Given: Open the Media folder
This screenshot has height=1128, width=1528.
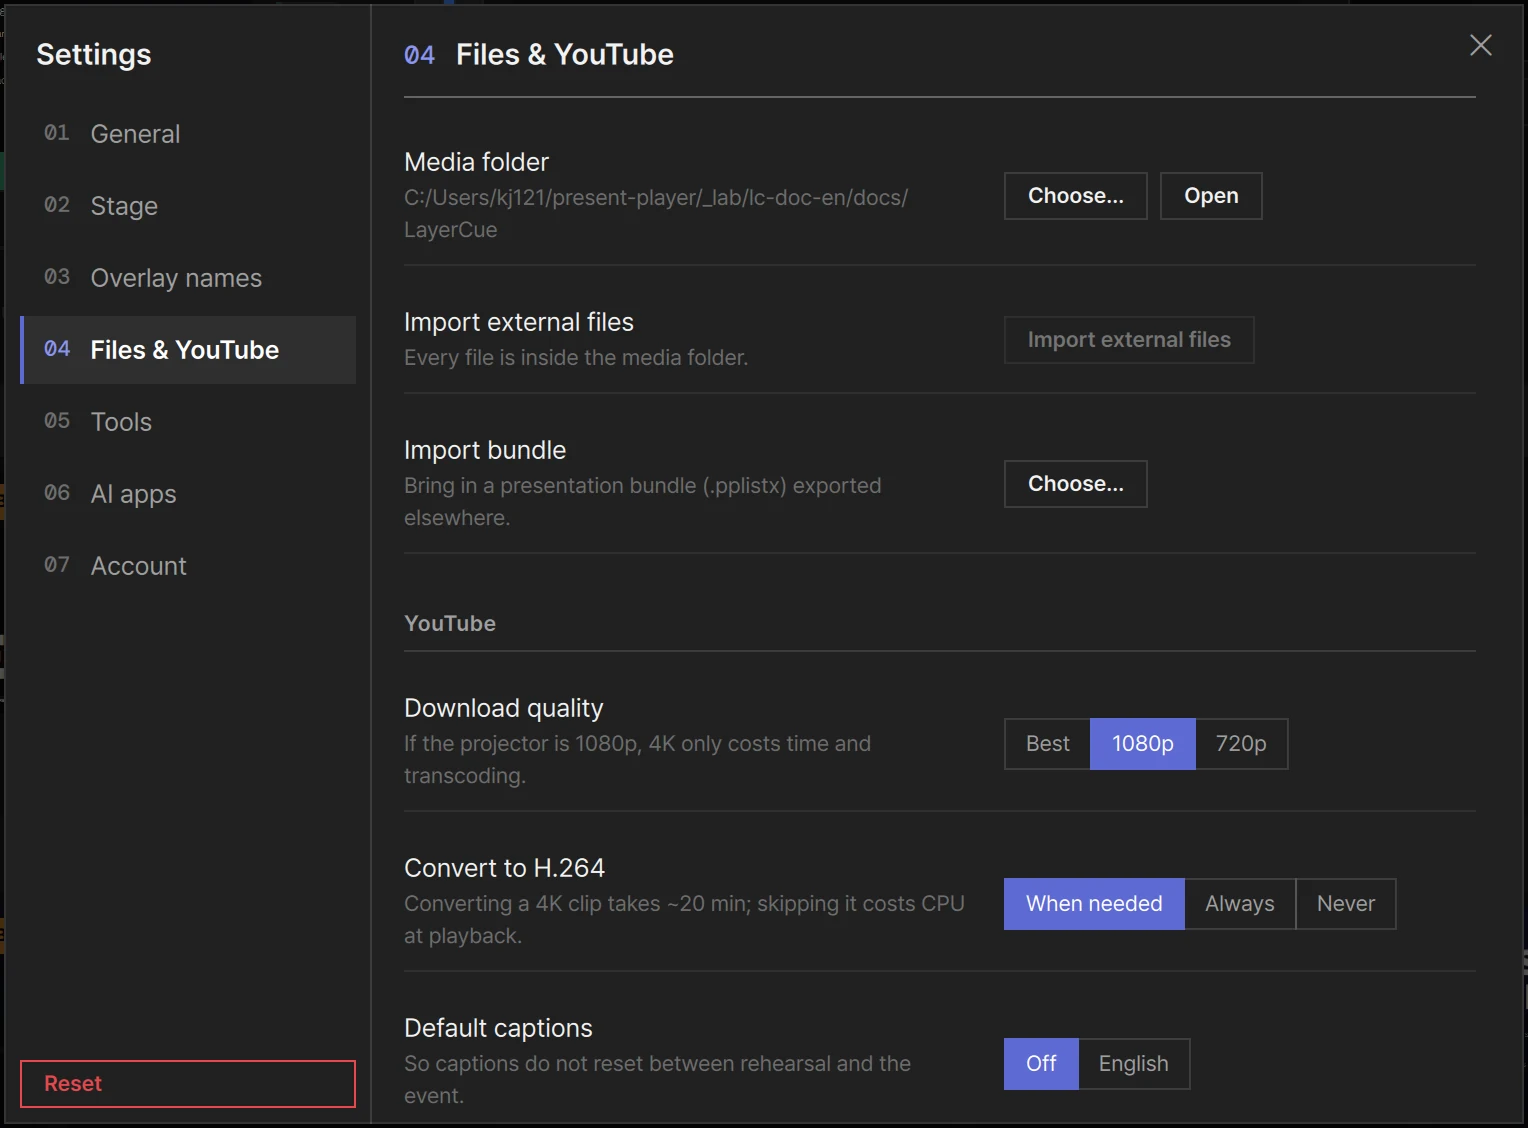Looking at the screenshot, I should click(1211, 196).
